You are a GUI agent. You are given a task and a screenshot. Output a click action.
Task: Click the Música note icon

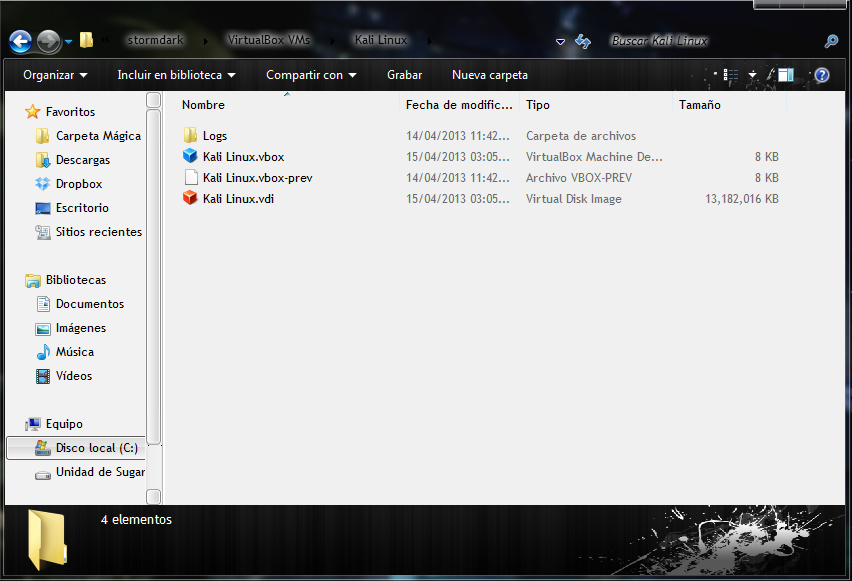point(43,352)
